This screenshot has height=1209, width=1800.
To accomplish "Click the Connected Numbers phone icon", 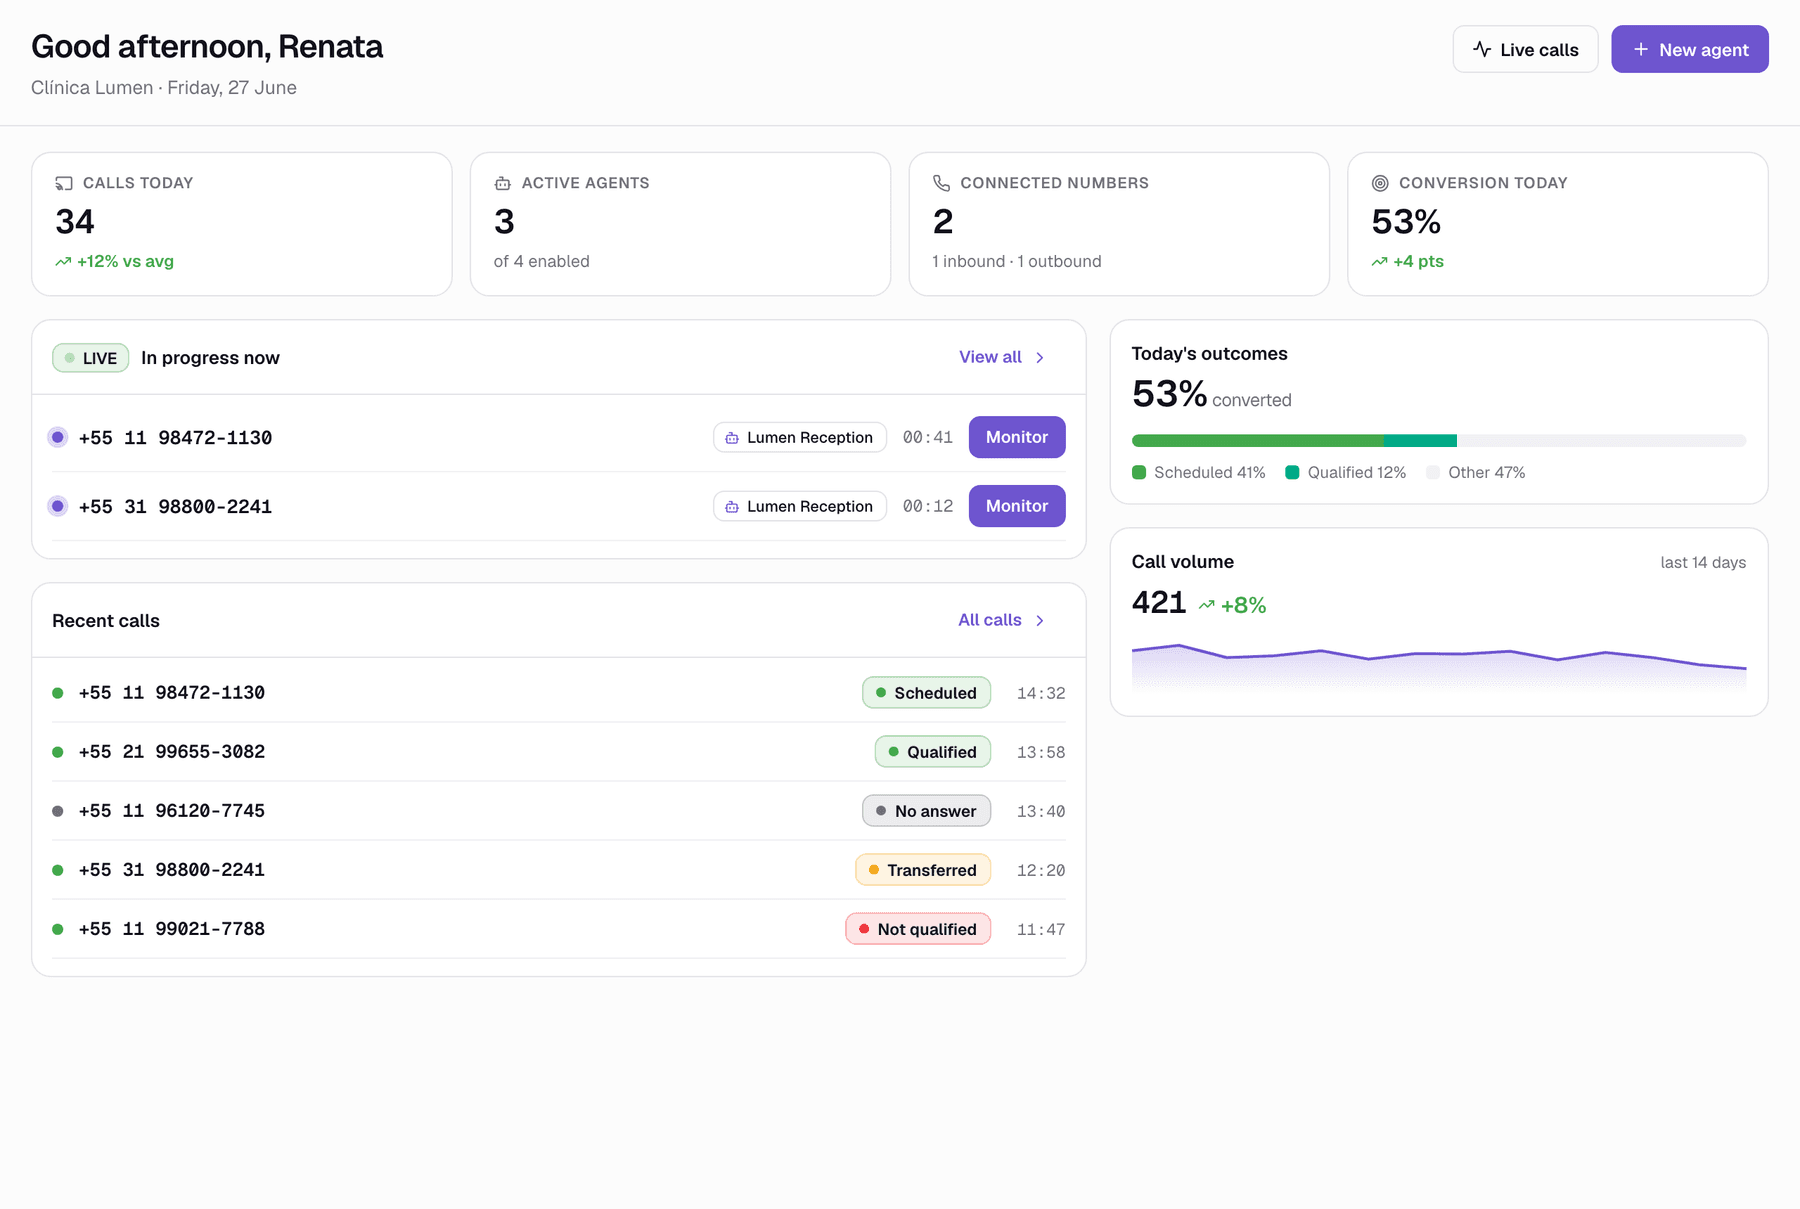I will coord(942,183).
